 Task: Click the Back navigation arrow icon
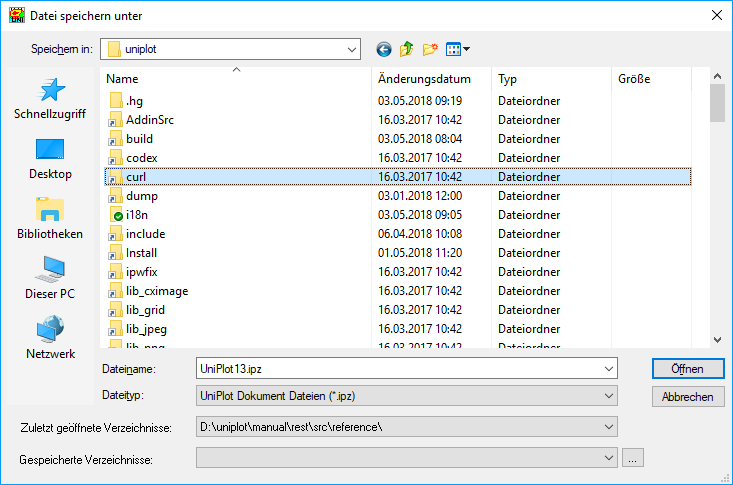(x=384, y=49)
